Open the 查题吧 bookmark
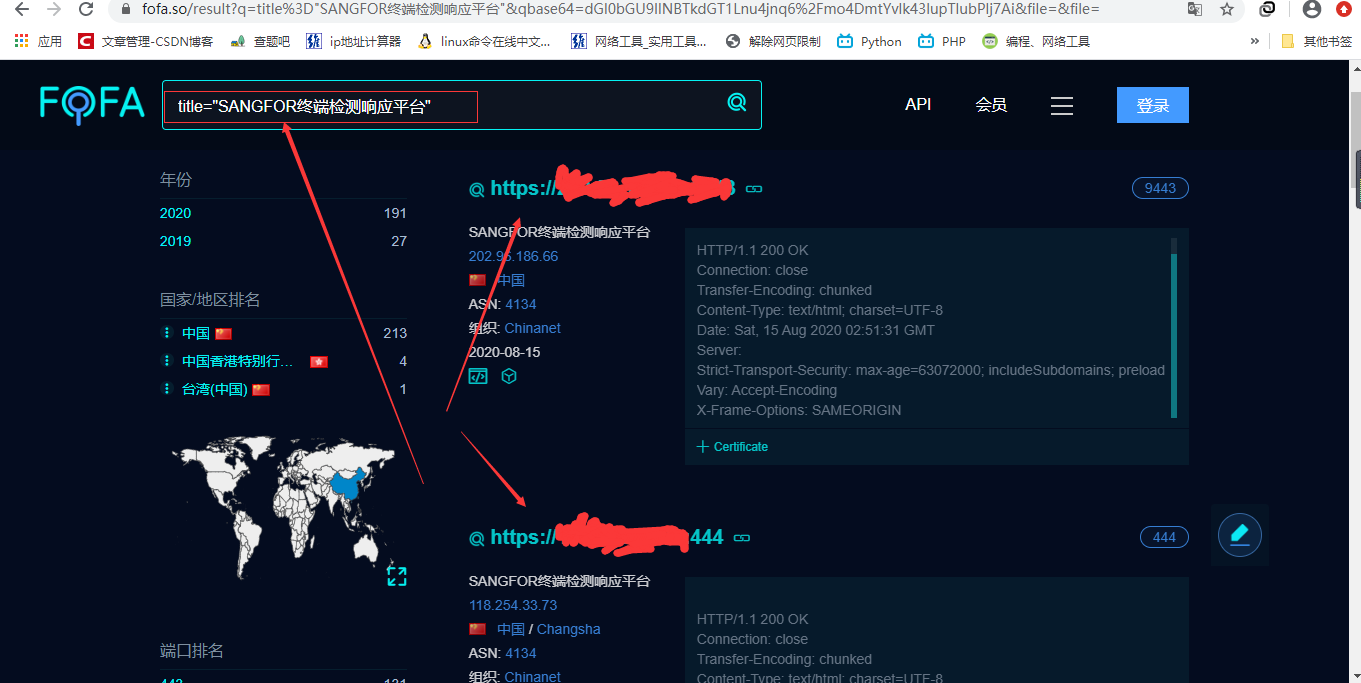This screenshot has height=683, width=1361. 260,41
